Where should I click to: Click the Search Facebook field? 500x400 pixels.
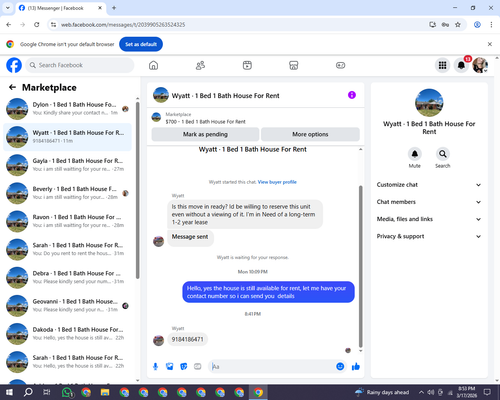[80, 65]
